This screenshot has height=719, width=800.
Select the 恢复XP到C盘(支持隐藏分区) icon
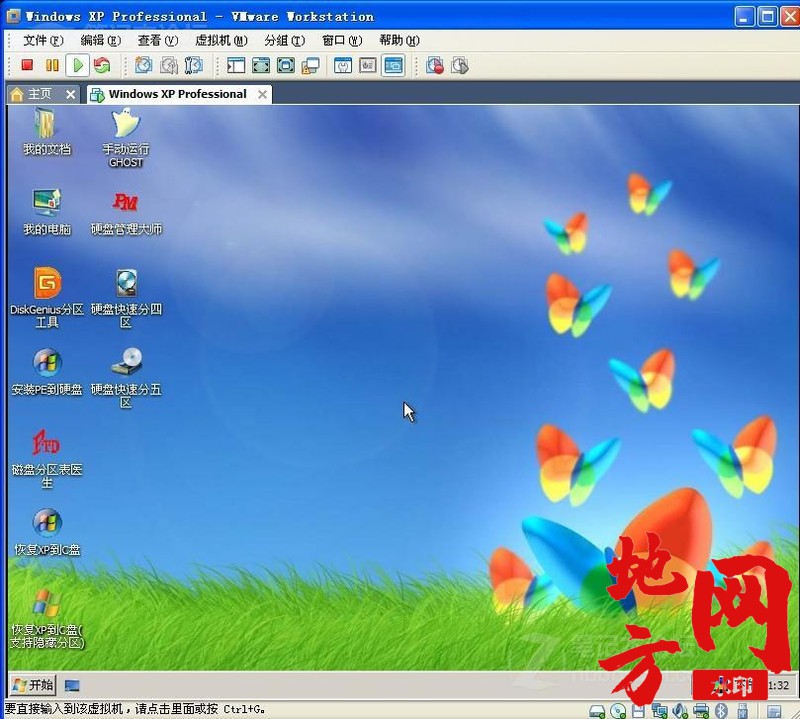pos(46,618)
